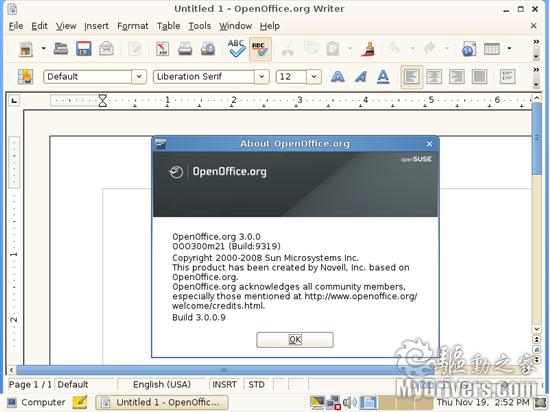Click the Open file folder icon
Image resolution: width=550 pixels, height=412 pixels.
pyautogui.click(x=61, y=48)
